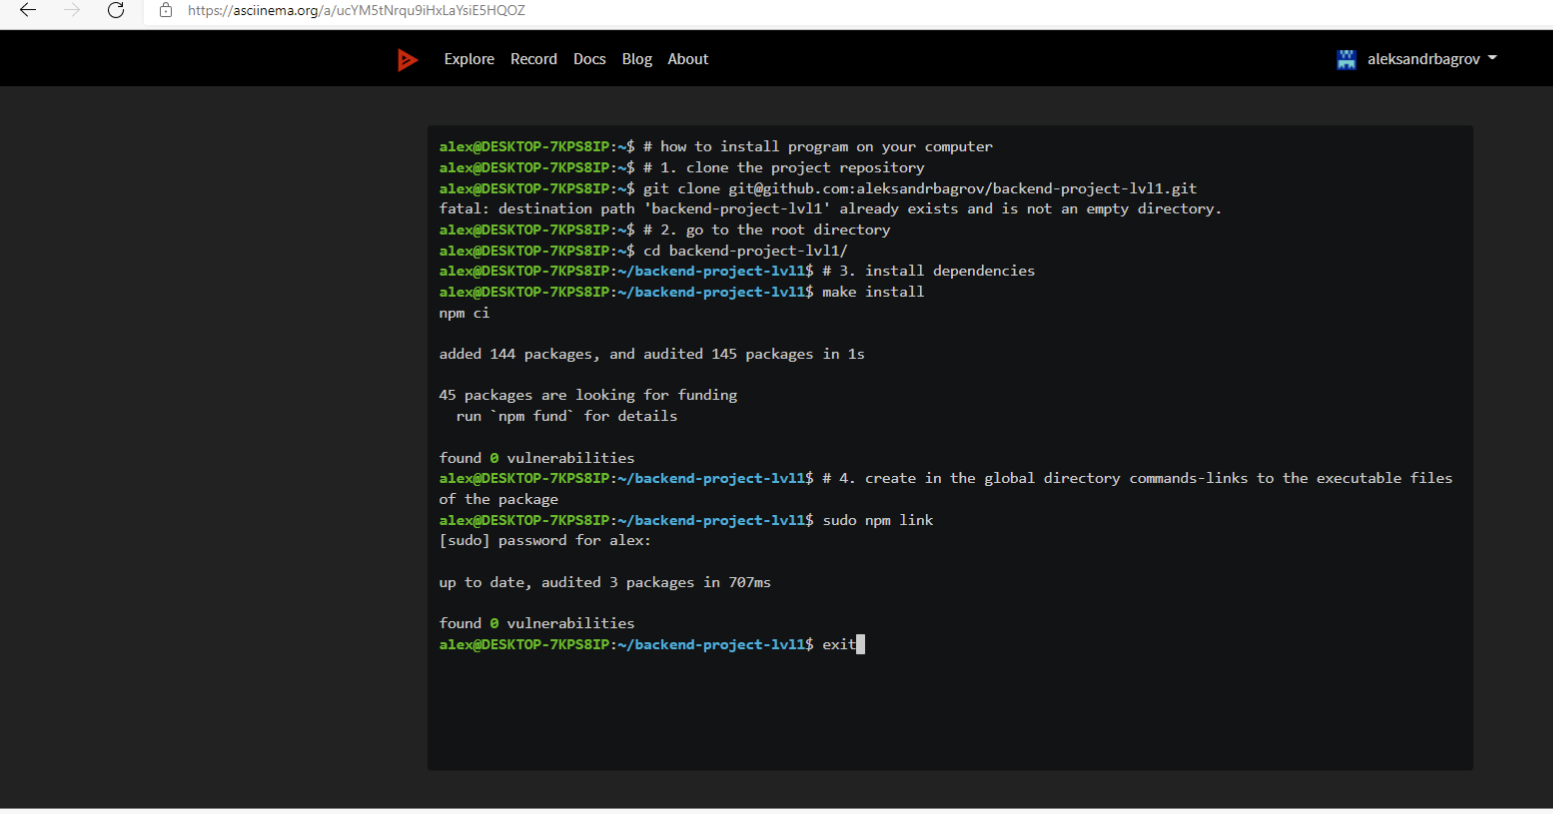The height and width of the screenshot is (814, 1553).
Task: Reload the page with the refresh icon
Action: 114,12
